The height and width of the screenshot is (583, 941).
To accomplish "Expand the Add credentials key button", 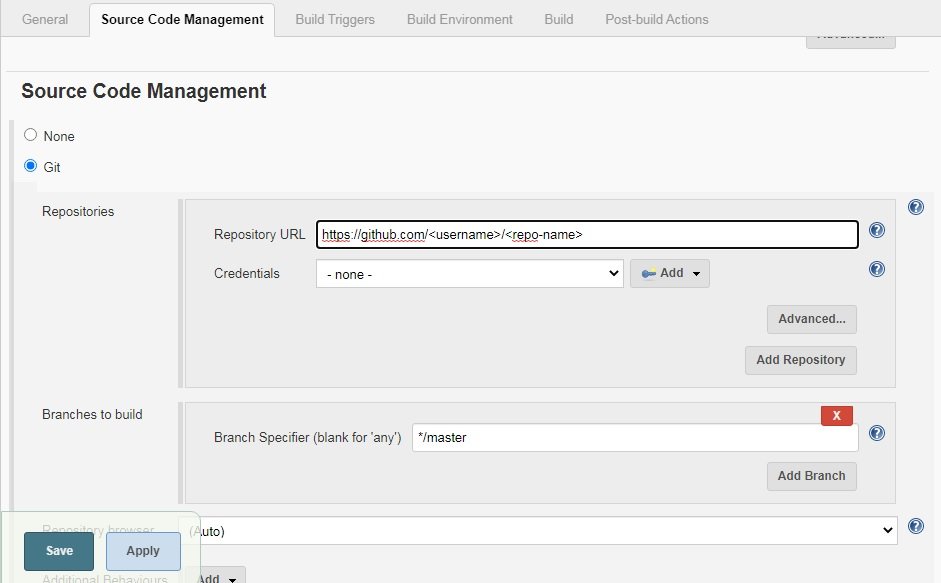I will tap(669, 273).
